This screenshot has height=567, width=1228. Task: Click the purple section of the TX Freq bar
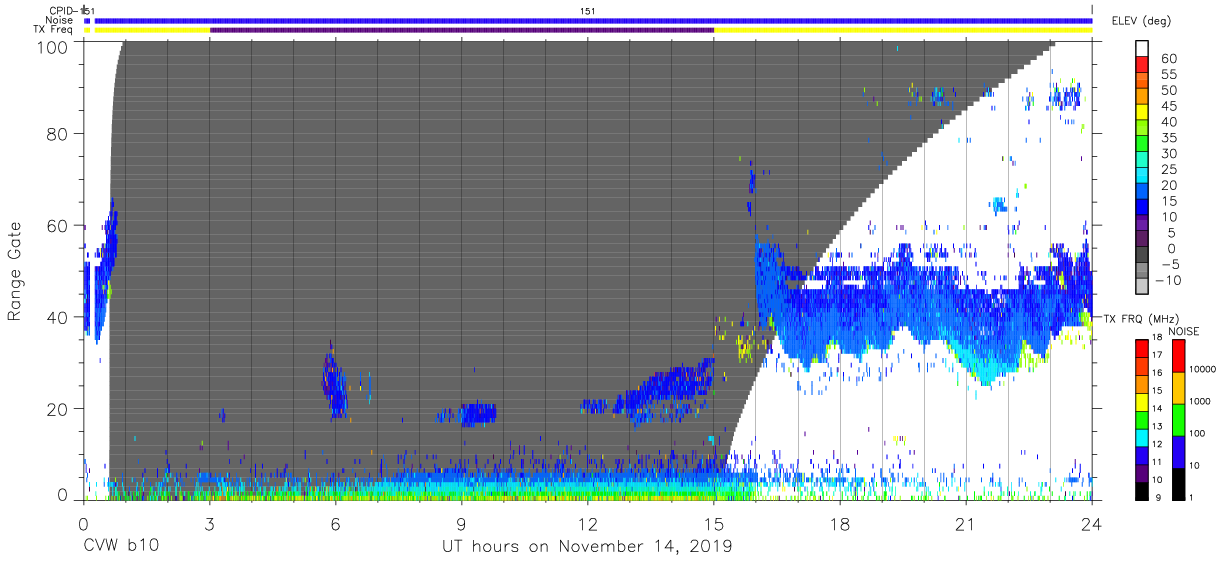(462, 30)
